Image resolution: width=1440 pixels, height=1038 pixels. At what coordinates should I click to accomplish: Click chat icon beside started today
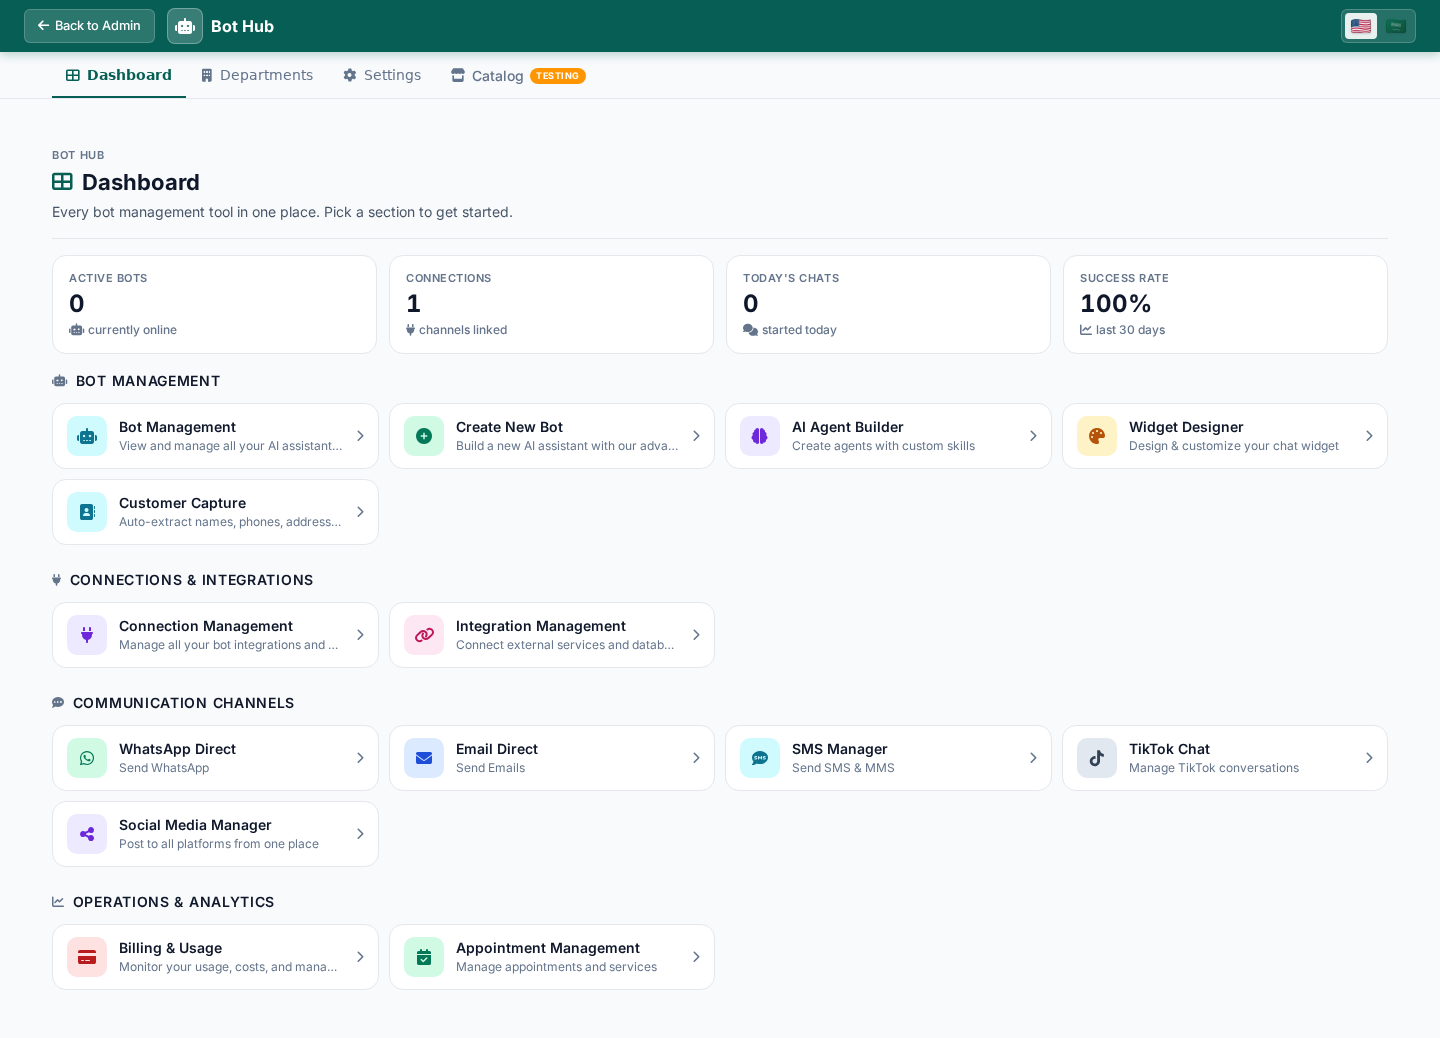pyautogui.click(x=750, y=330)
